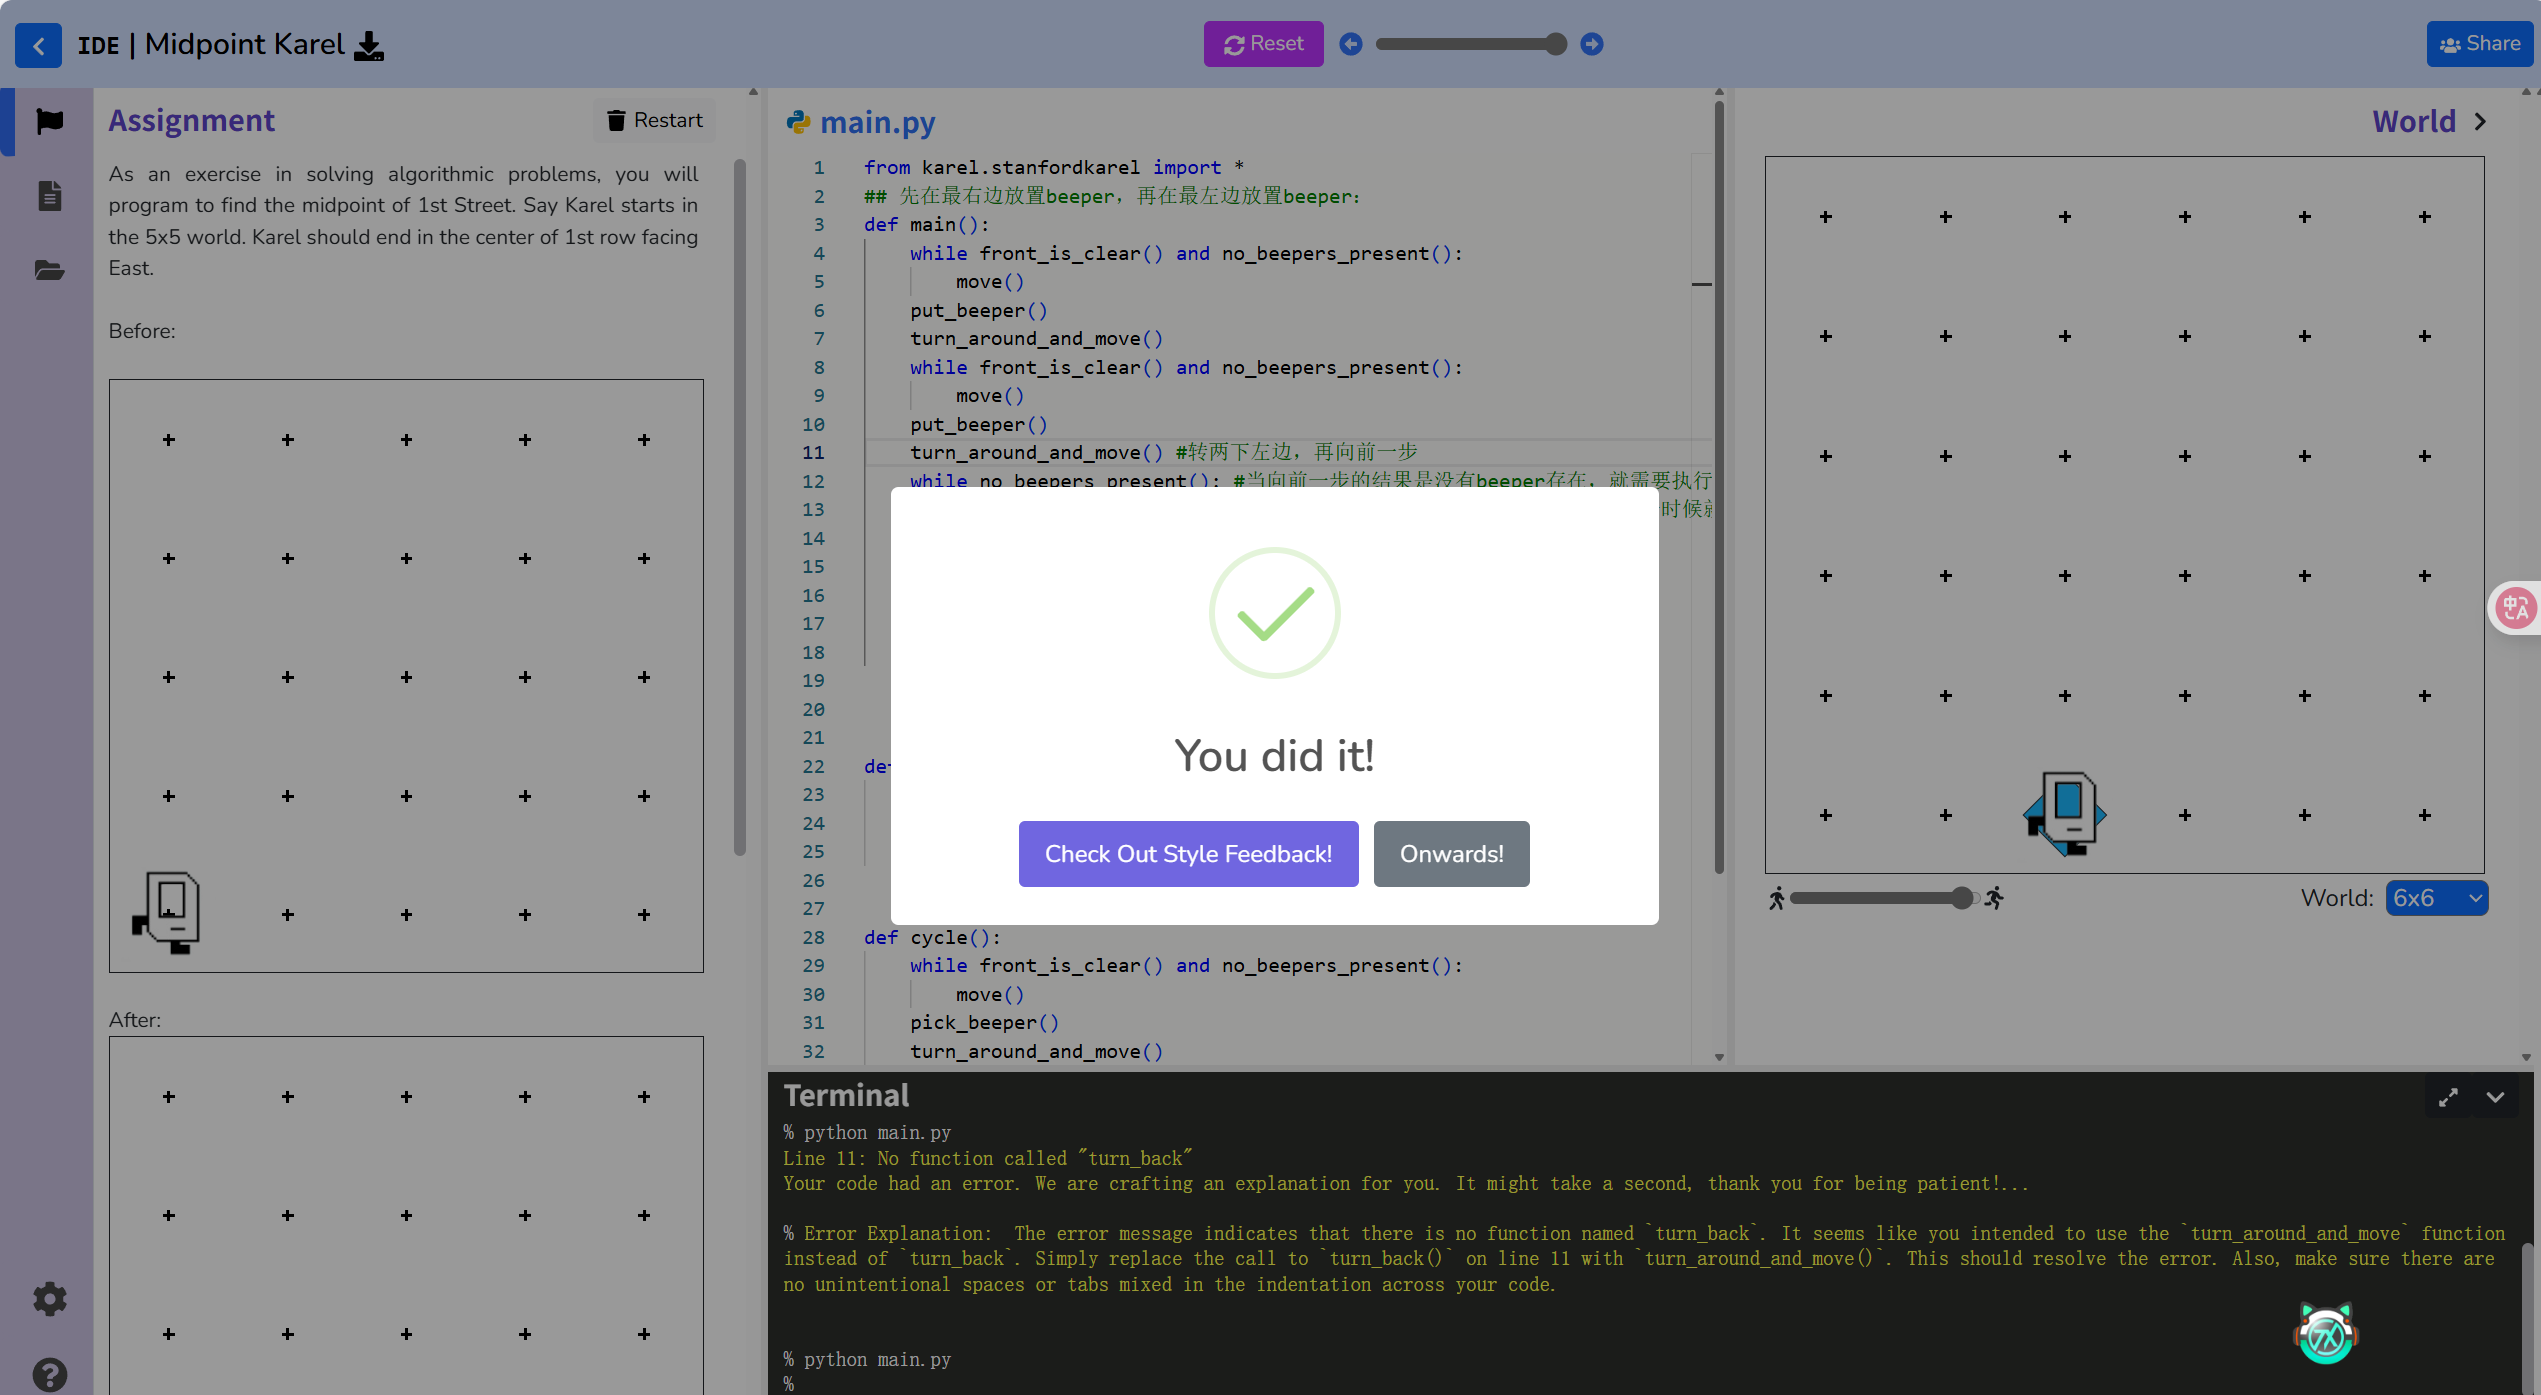The image size is (2541, 1395).
Task: Step backward with left arrow icon
Action: [x=1350, y=44]
